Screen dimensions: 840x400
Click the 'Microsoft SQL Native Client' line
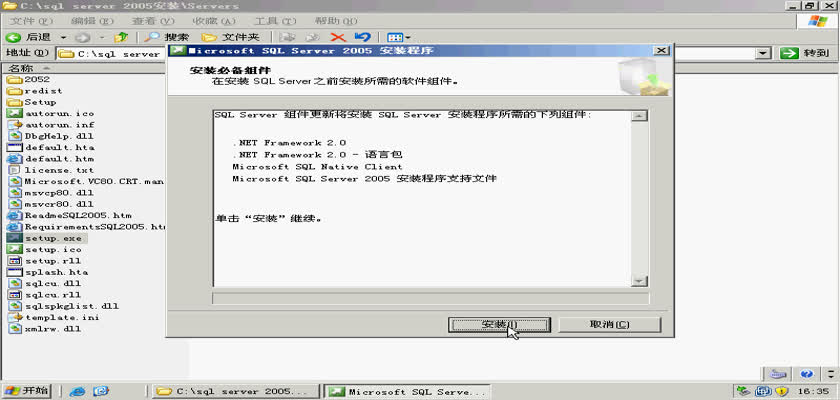coord(317,167)
